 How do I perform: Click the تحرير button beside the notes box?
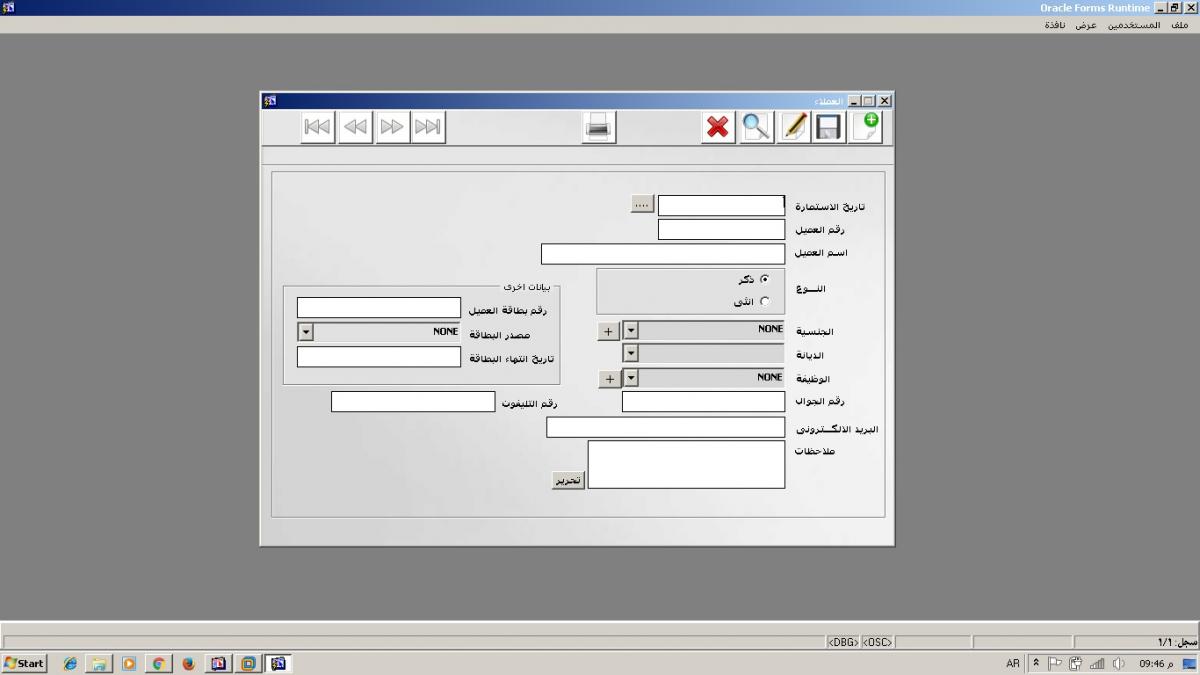point(568,481)
